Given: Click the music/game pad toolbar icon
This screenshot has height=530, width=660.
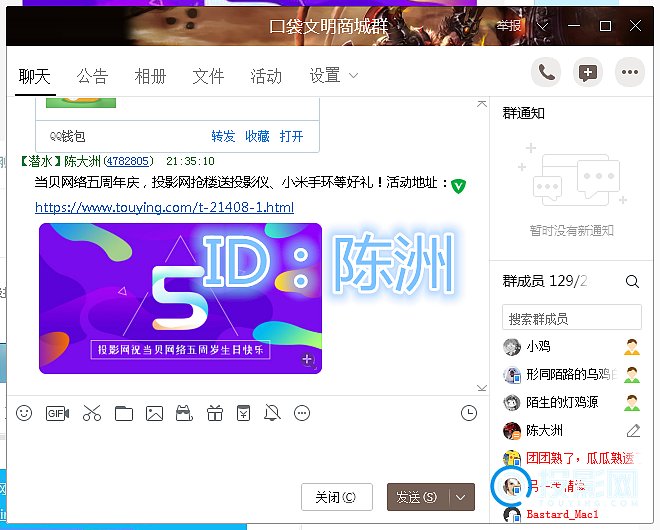Looking at the screenshot, I should point(184,413).
